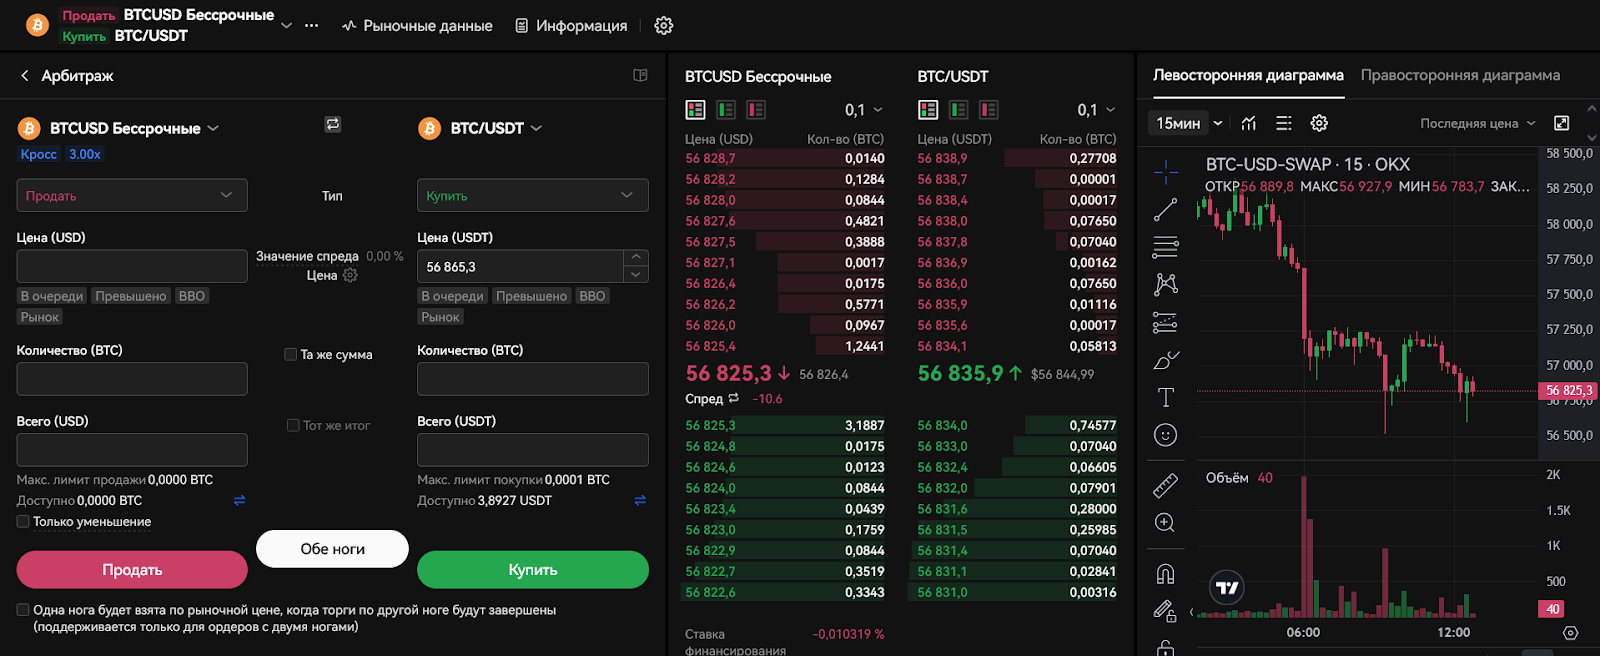
Task: Change 3.00x leverage
Action: coord(85,154)
